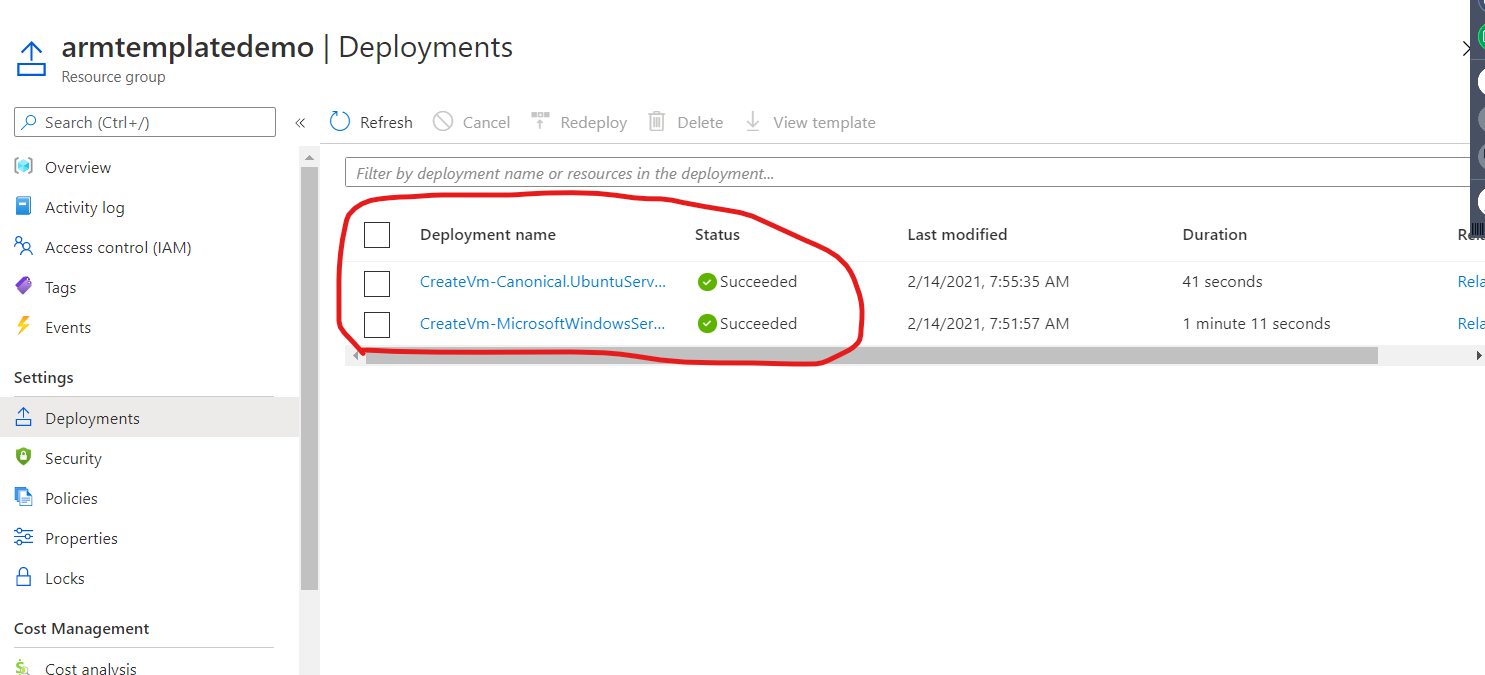Click the Cancel circle icon
The image size is (1485, 675).
(443, 121)
